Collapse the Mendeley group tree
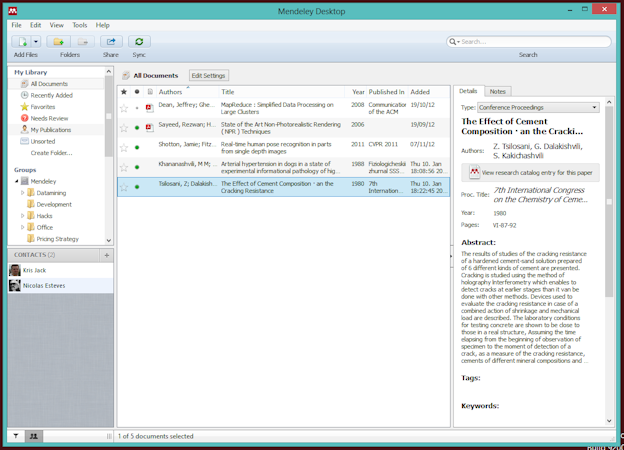 17,181
